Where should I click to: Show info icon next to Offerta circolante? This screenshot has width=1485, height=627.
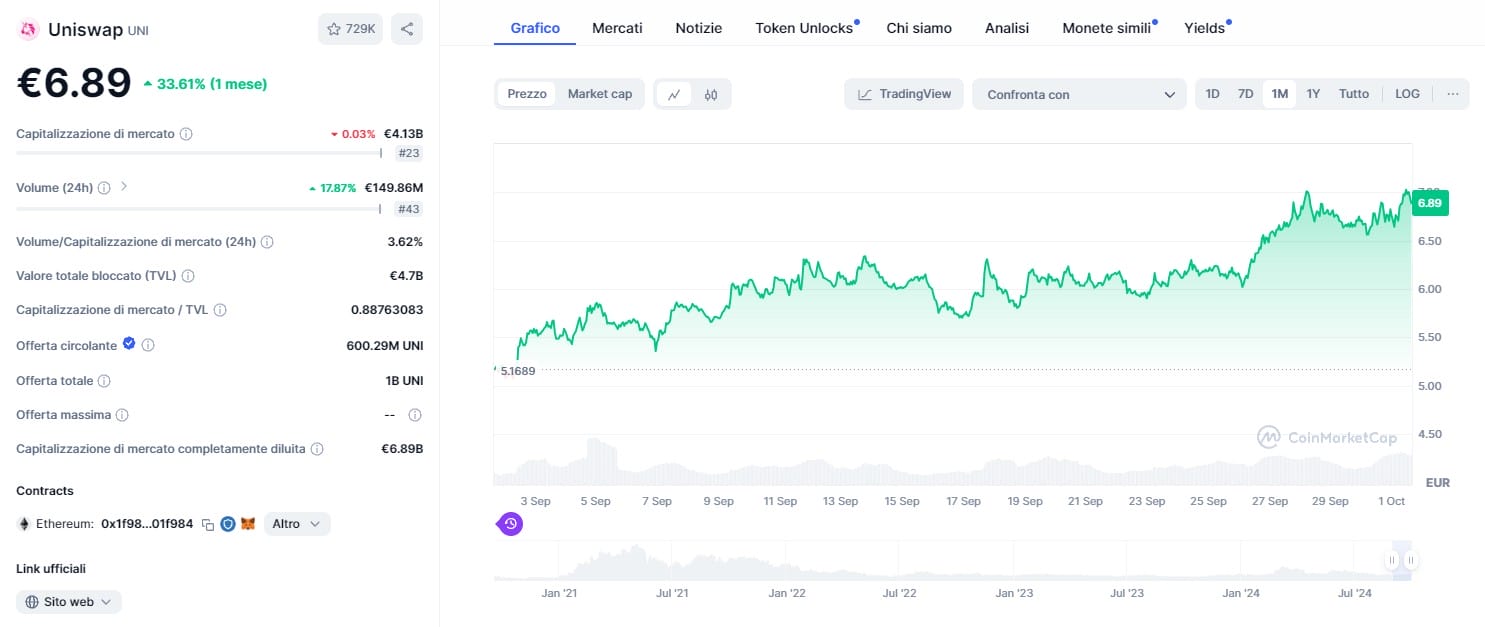click(148, 345)
